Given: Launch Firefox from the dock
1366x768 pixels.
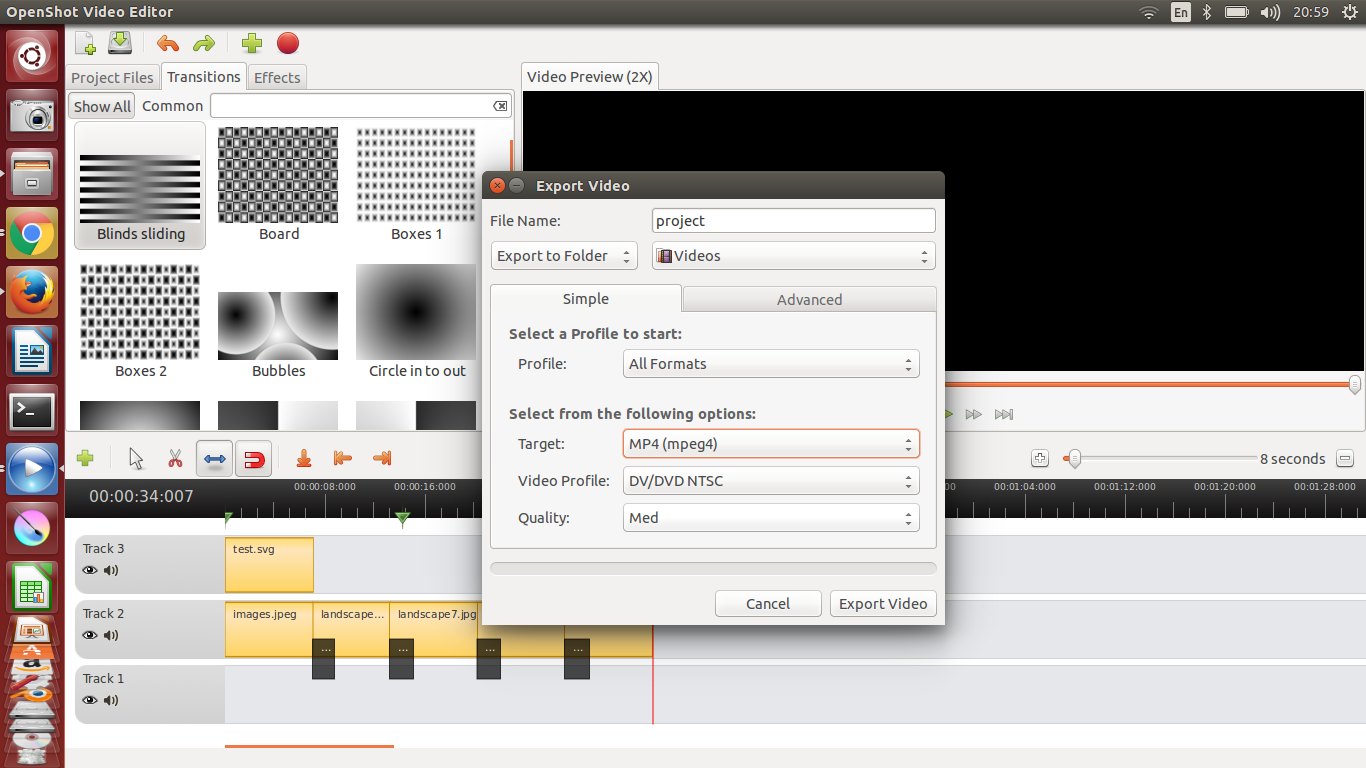Looking at the screenshot, I should 32,293.
